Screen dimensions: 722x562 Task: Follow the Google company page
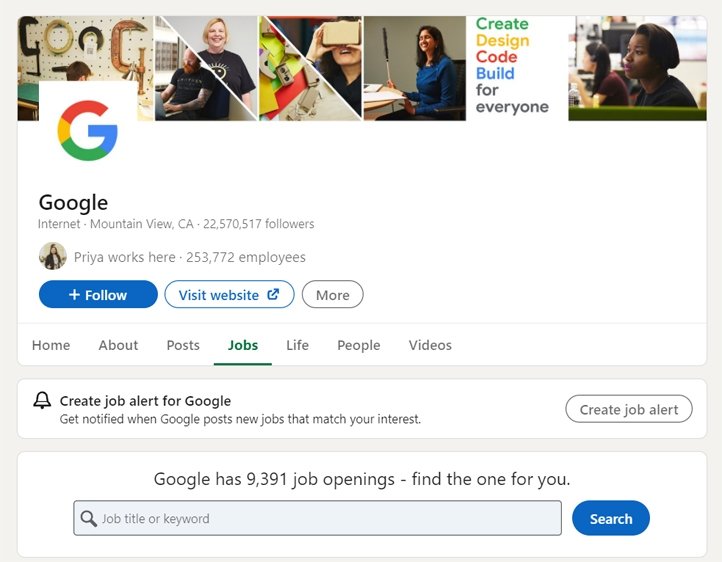tap(98, 295)
